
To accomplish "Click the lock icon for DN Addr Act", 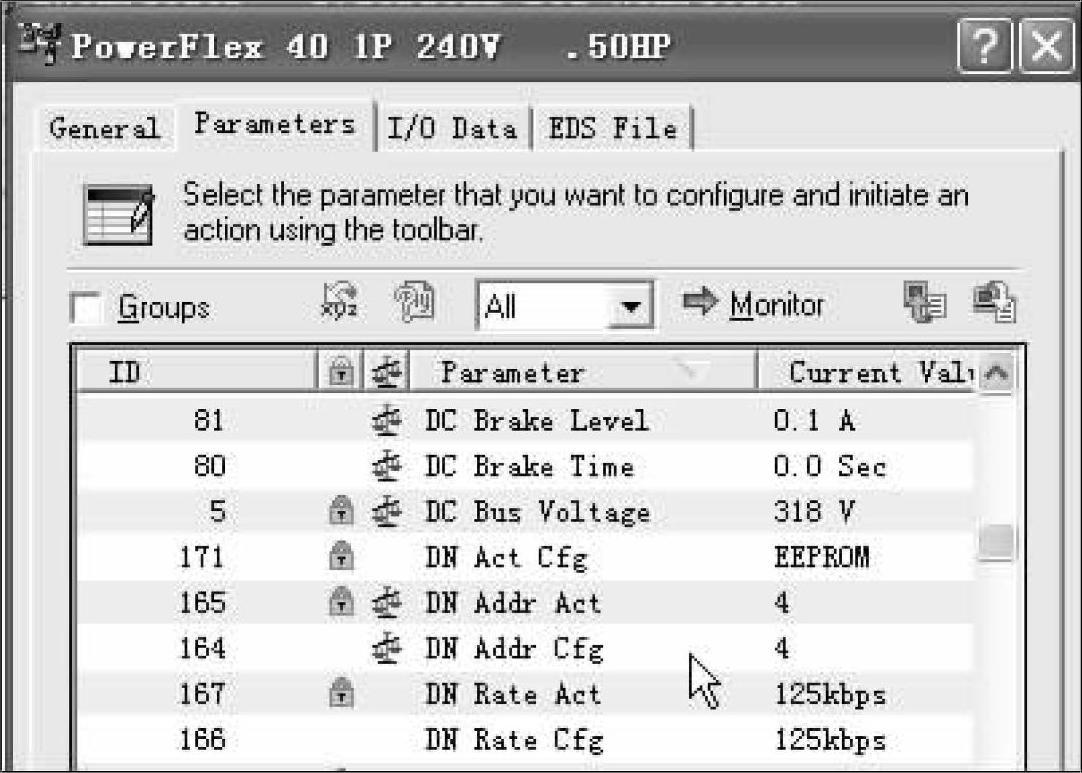I will click(x=341, y=603).
